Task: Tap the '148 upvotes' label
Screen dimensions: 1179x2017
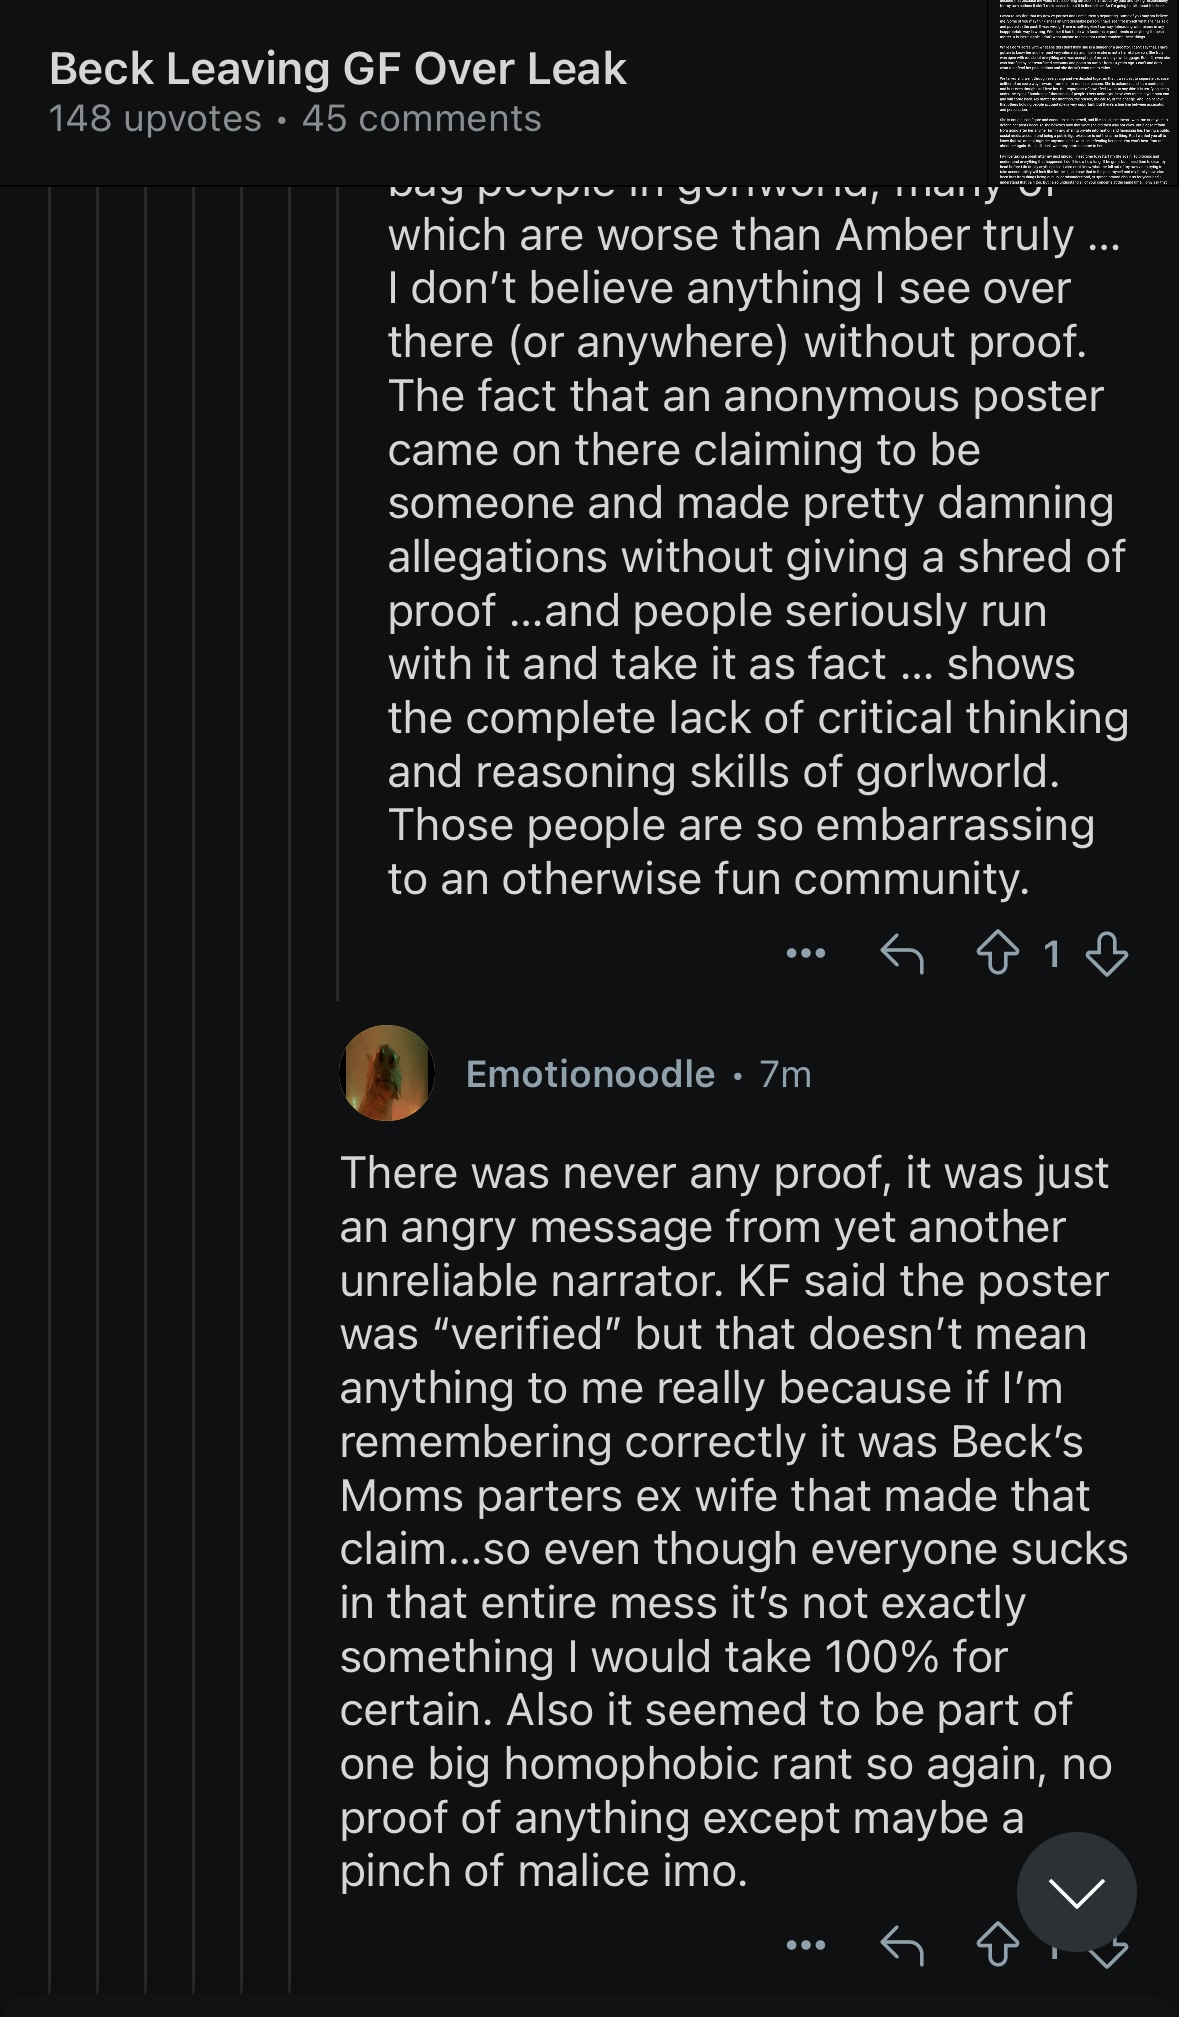Action: (155, 119)
